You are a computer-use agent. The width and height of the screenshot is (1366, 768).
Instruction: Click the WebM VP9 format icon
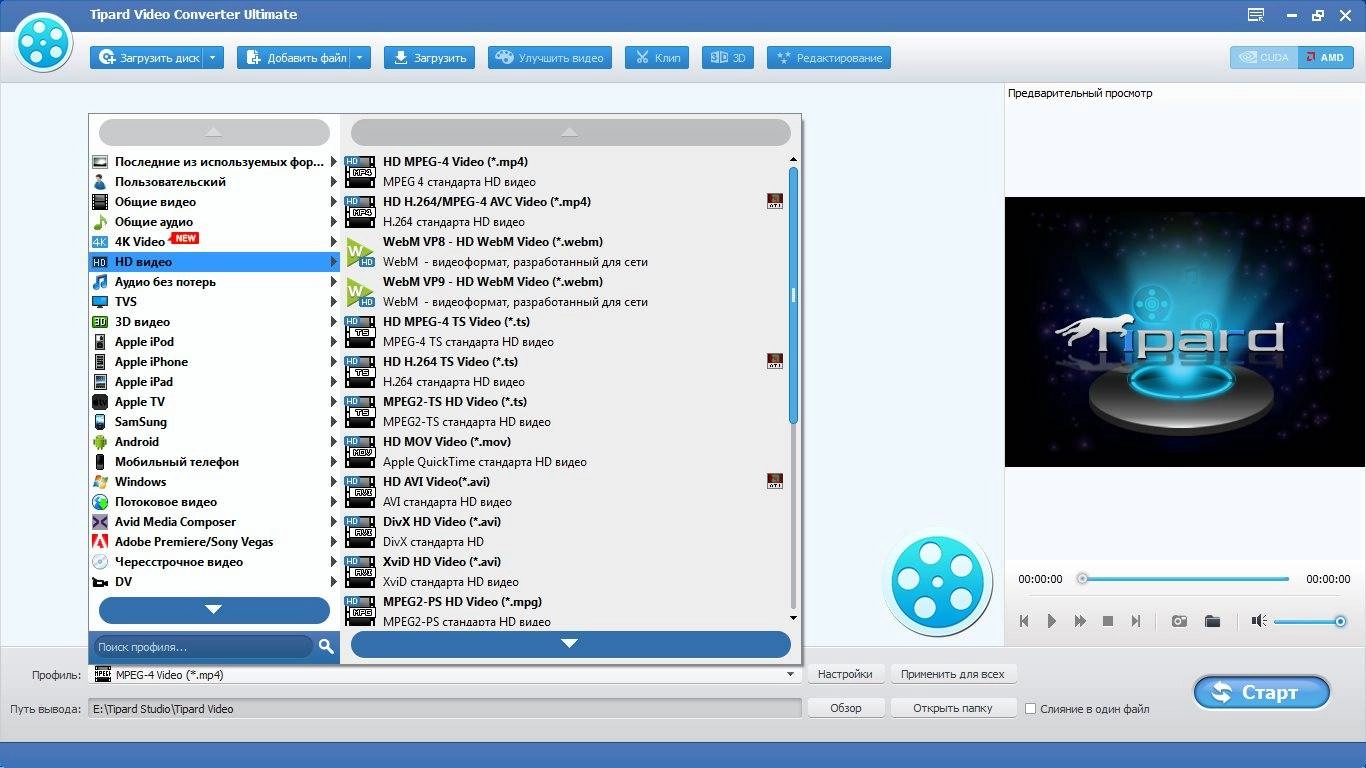(360, 292)
